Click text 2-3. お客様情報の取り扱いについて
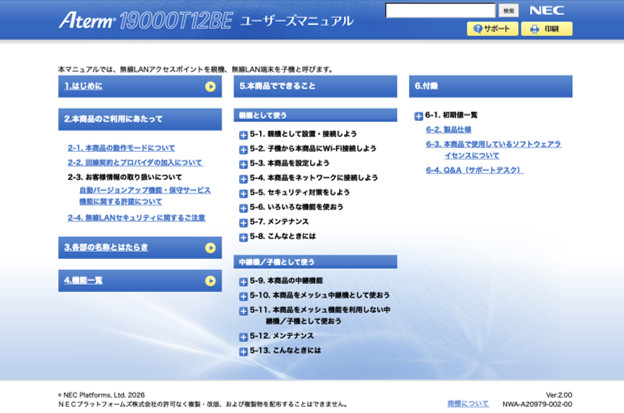The width and height of the screenshot is (624, 413). point(125,177)
